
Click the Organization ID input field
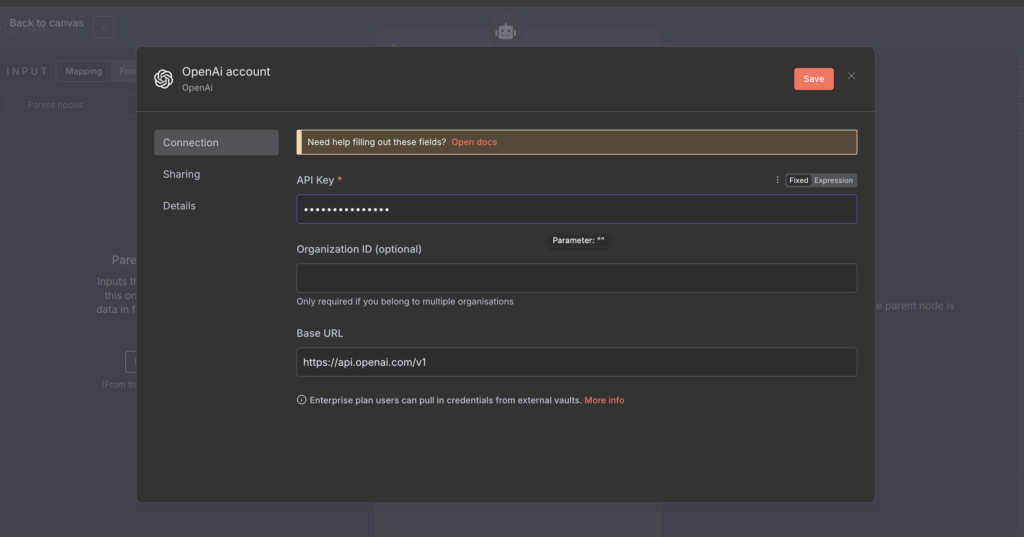point(576,278)
